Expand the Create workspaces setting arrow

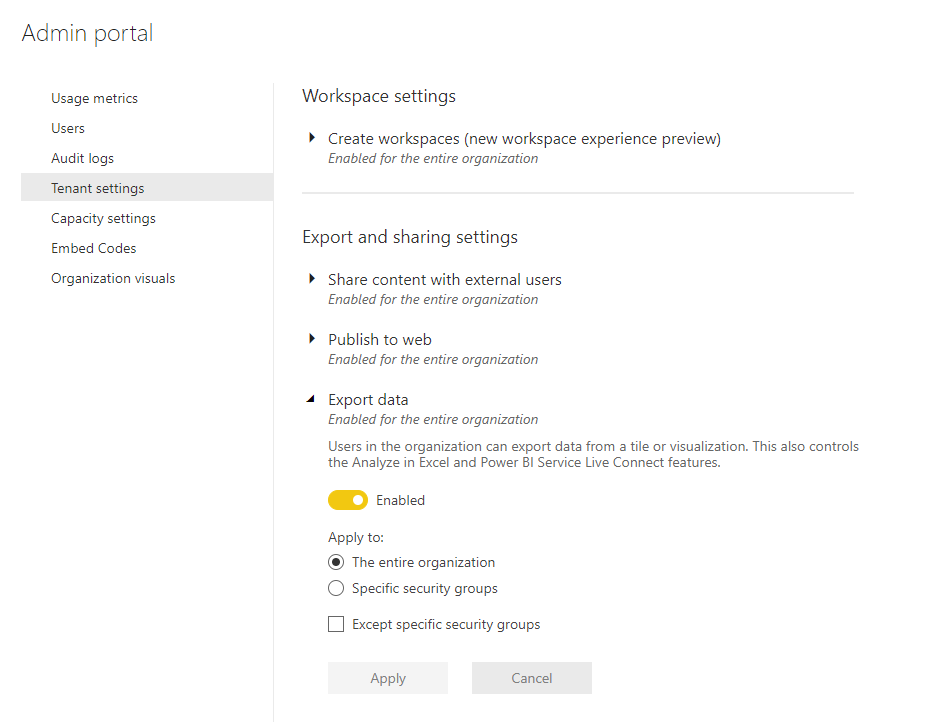point(312,138)
